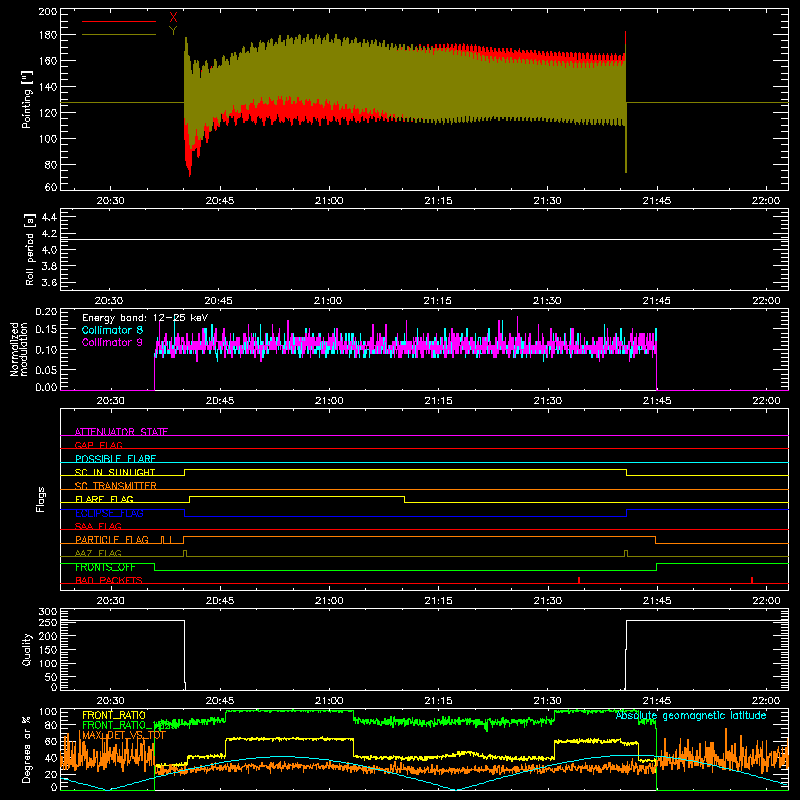Select the ECLIPSE_FLAG label
This screenshot has height=800, width=800.
pyautogui.click(x=109, y=513)
